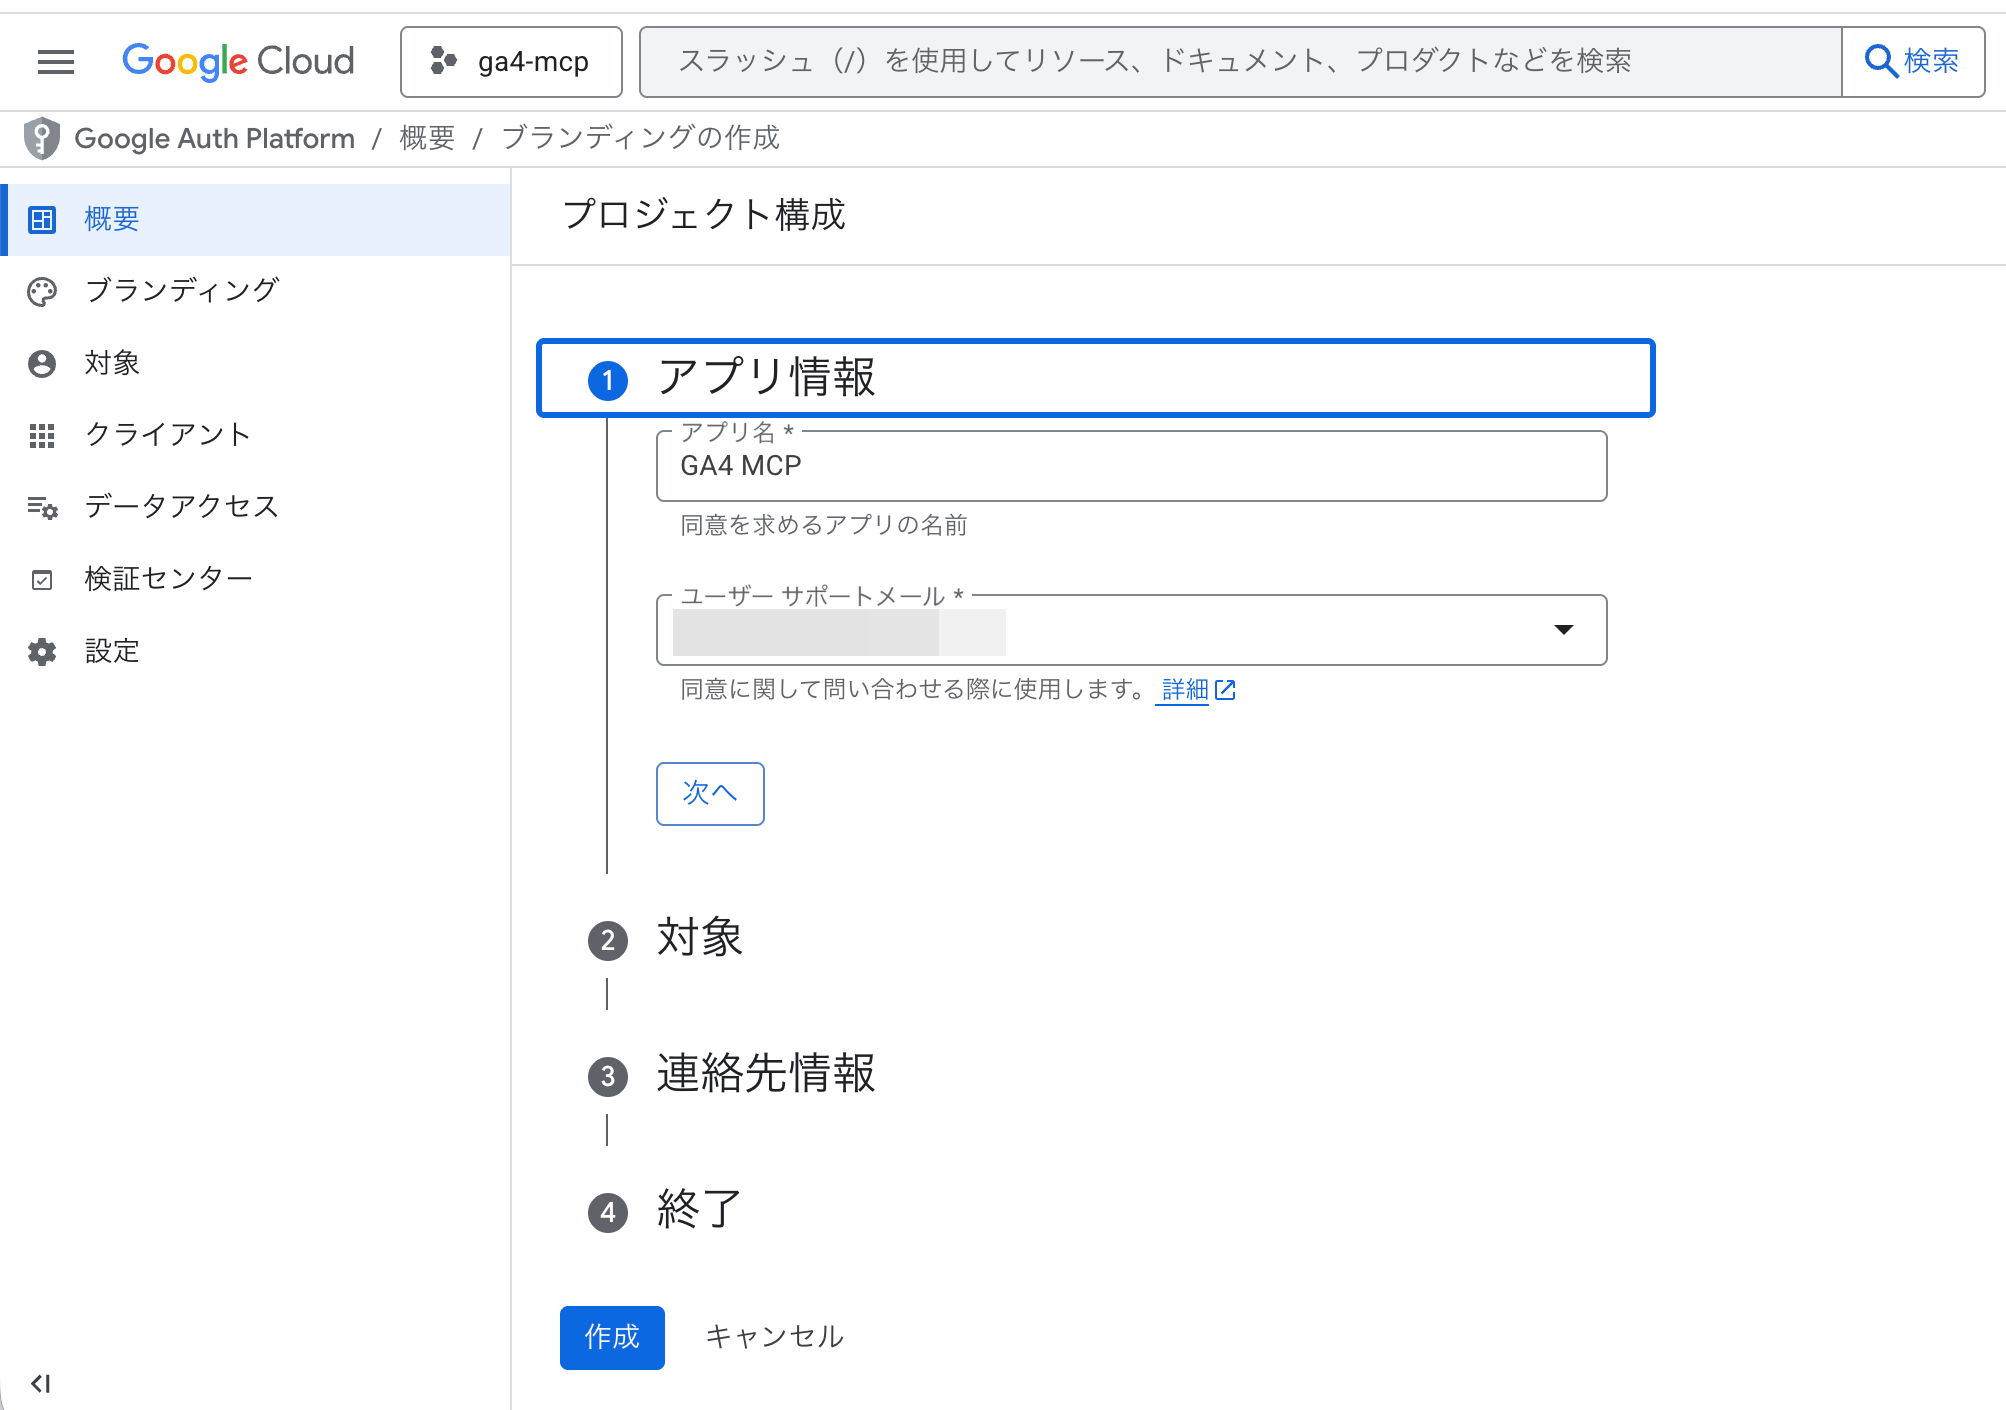Open the ga4-mcp project selector

click(511, 61)
